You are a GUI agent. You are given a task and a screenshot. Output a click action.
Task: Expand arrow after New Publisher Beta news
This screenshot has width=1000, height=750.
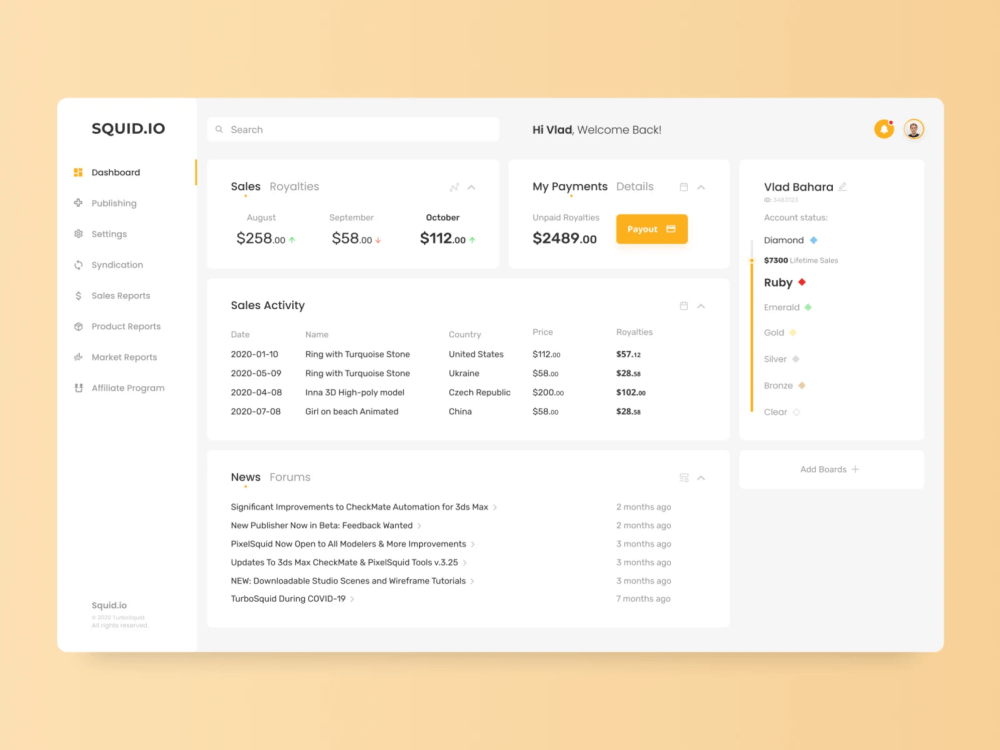click(419, 526)
